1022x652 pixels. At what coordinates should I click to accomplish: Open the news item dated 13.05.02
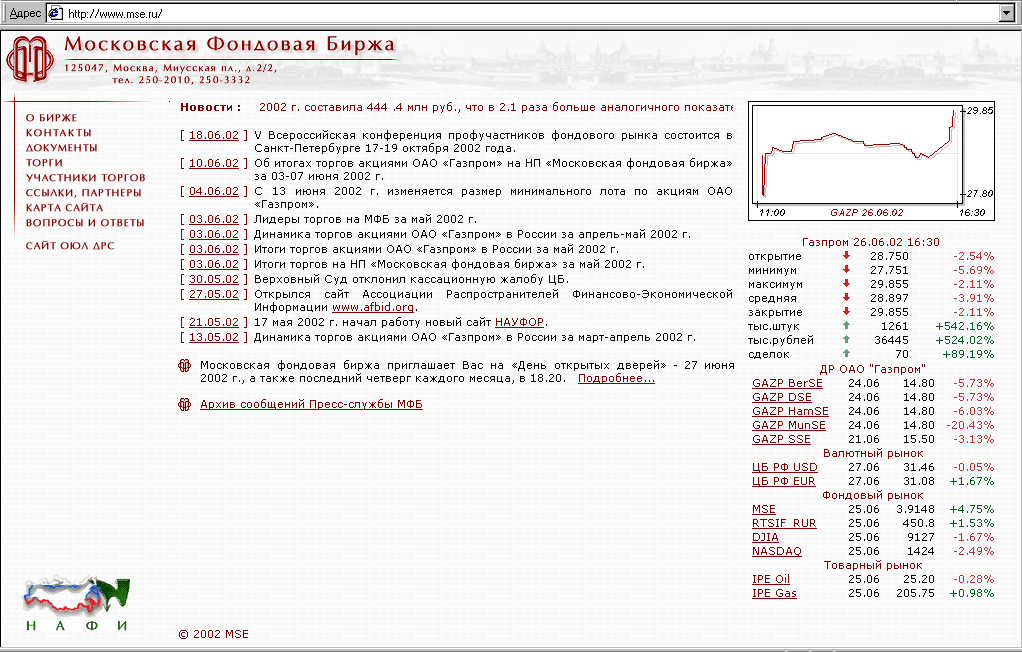click(x=214, y=338)
